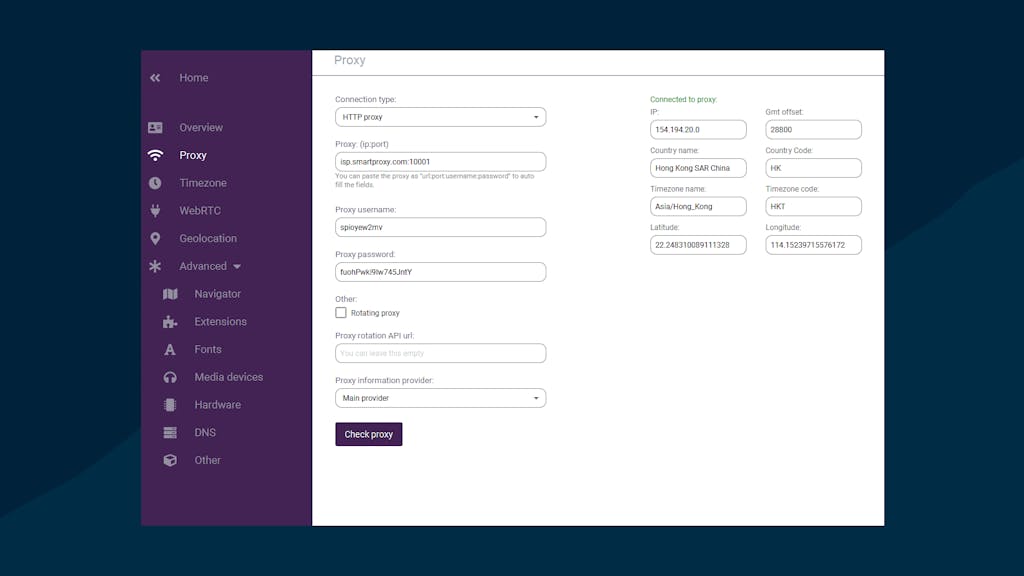Screen dimensions: 1024x576
Task: Open the Fonts submenu item
Action: [x=208, y=349]
